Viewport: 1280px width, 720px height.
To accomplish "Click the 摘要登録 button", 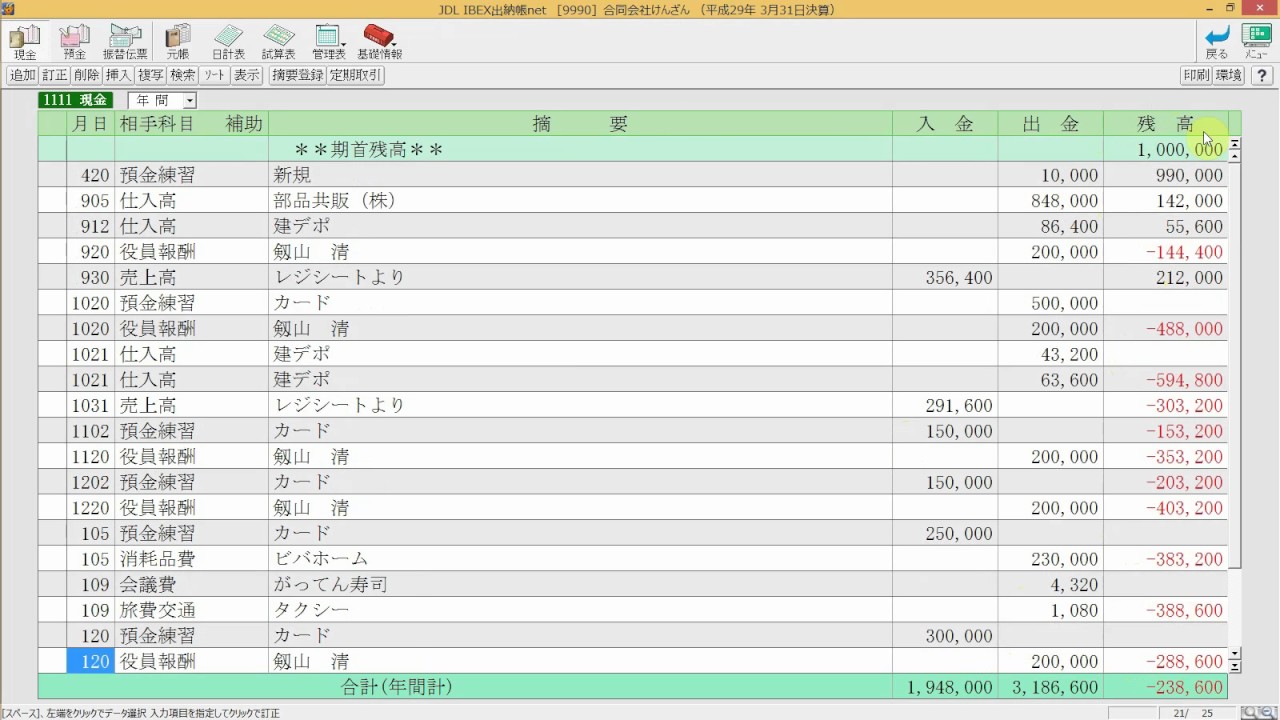I will 297,75.
